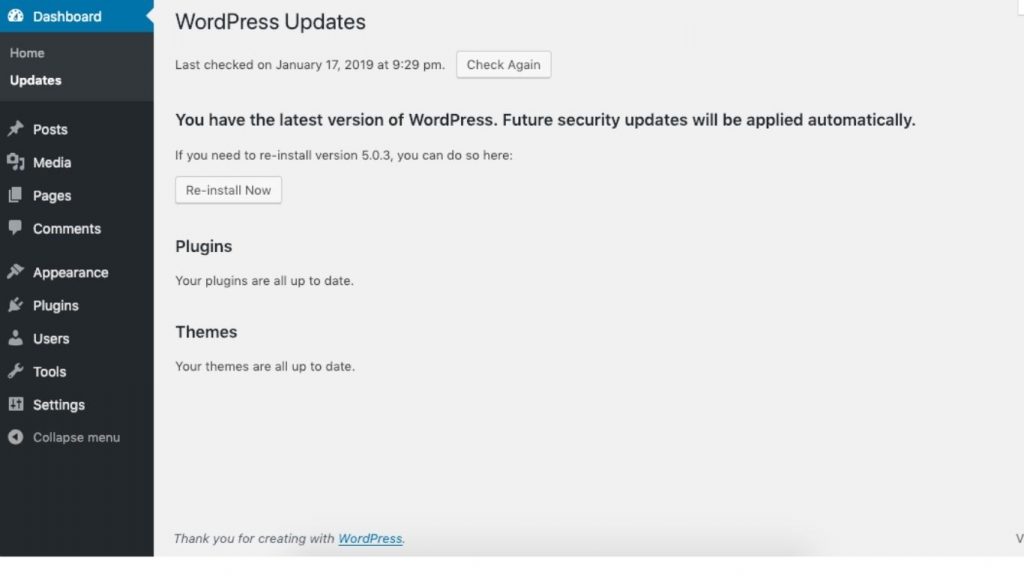This screenshot has width=1024, height=576.
Task: Follow the WordPress footer link
Action: [370, 538]
